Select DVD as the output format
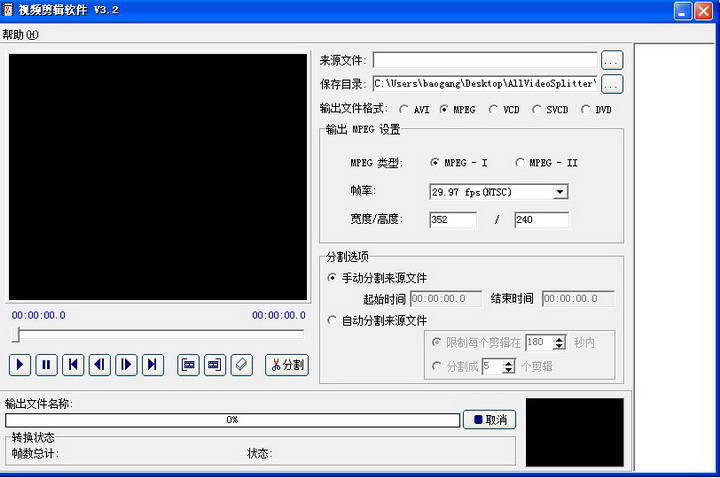 tap(586, 110)
